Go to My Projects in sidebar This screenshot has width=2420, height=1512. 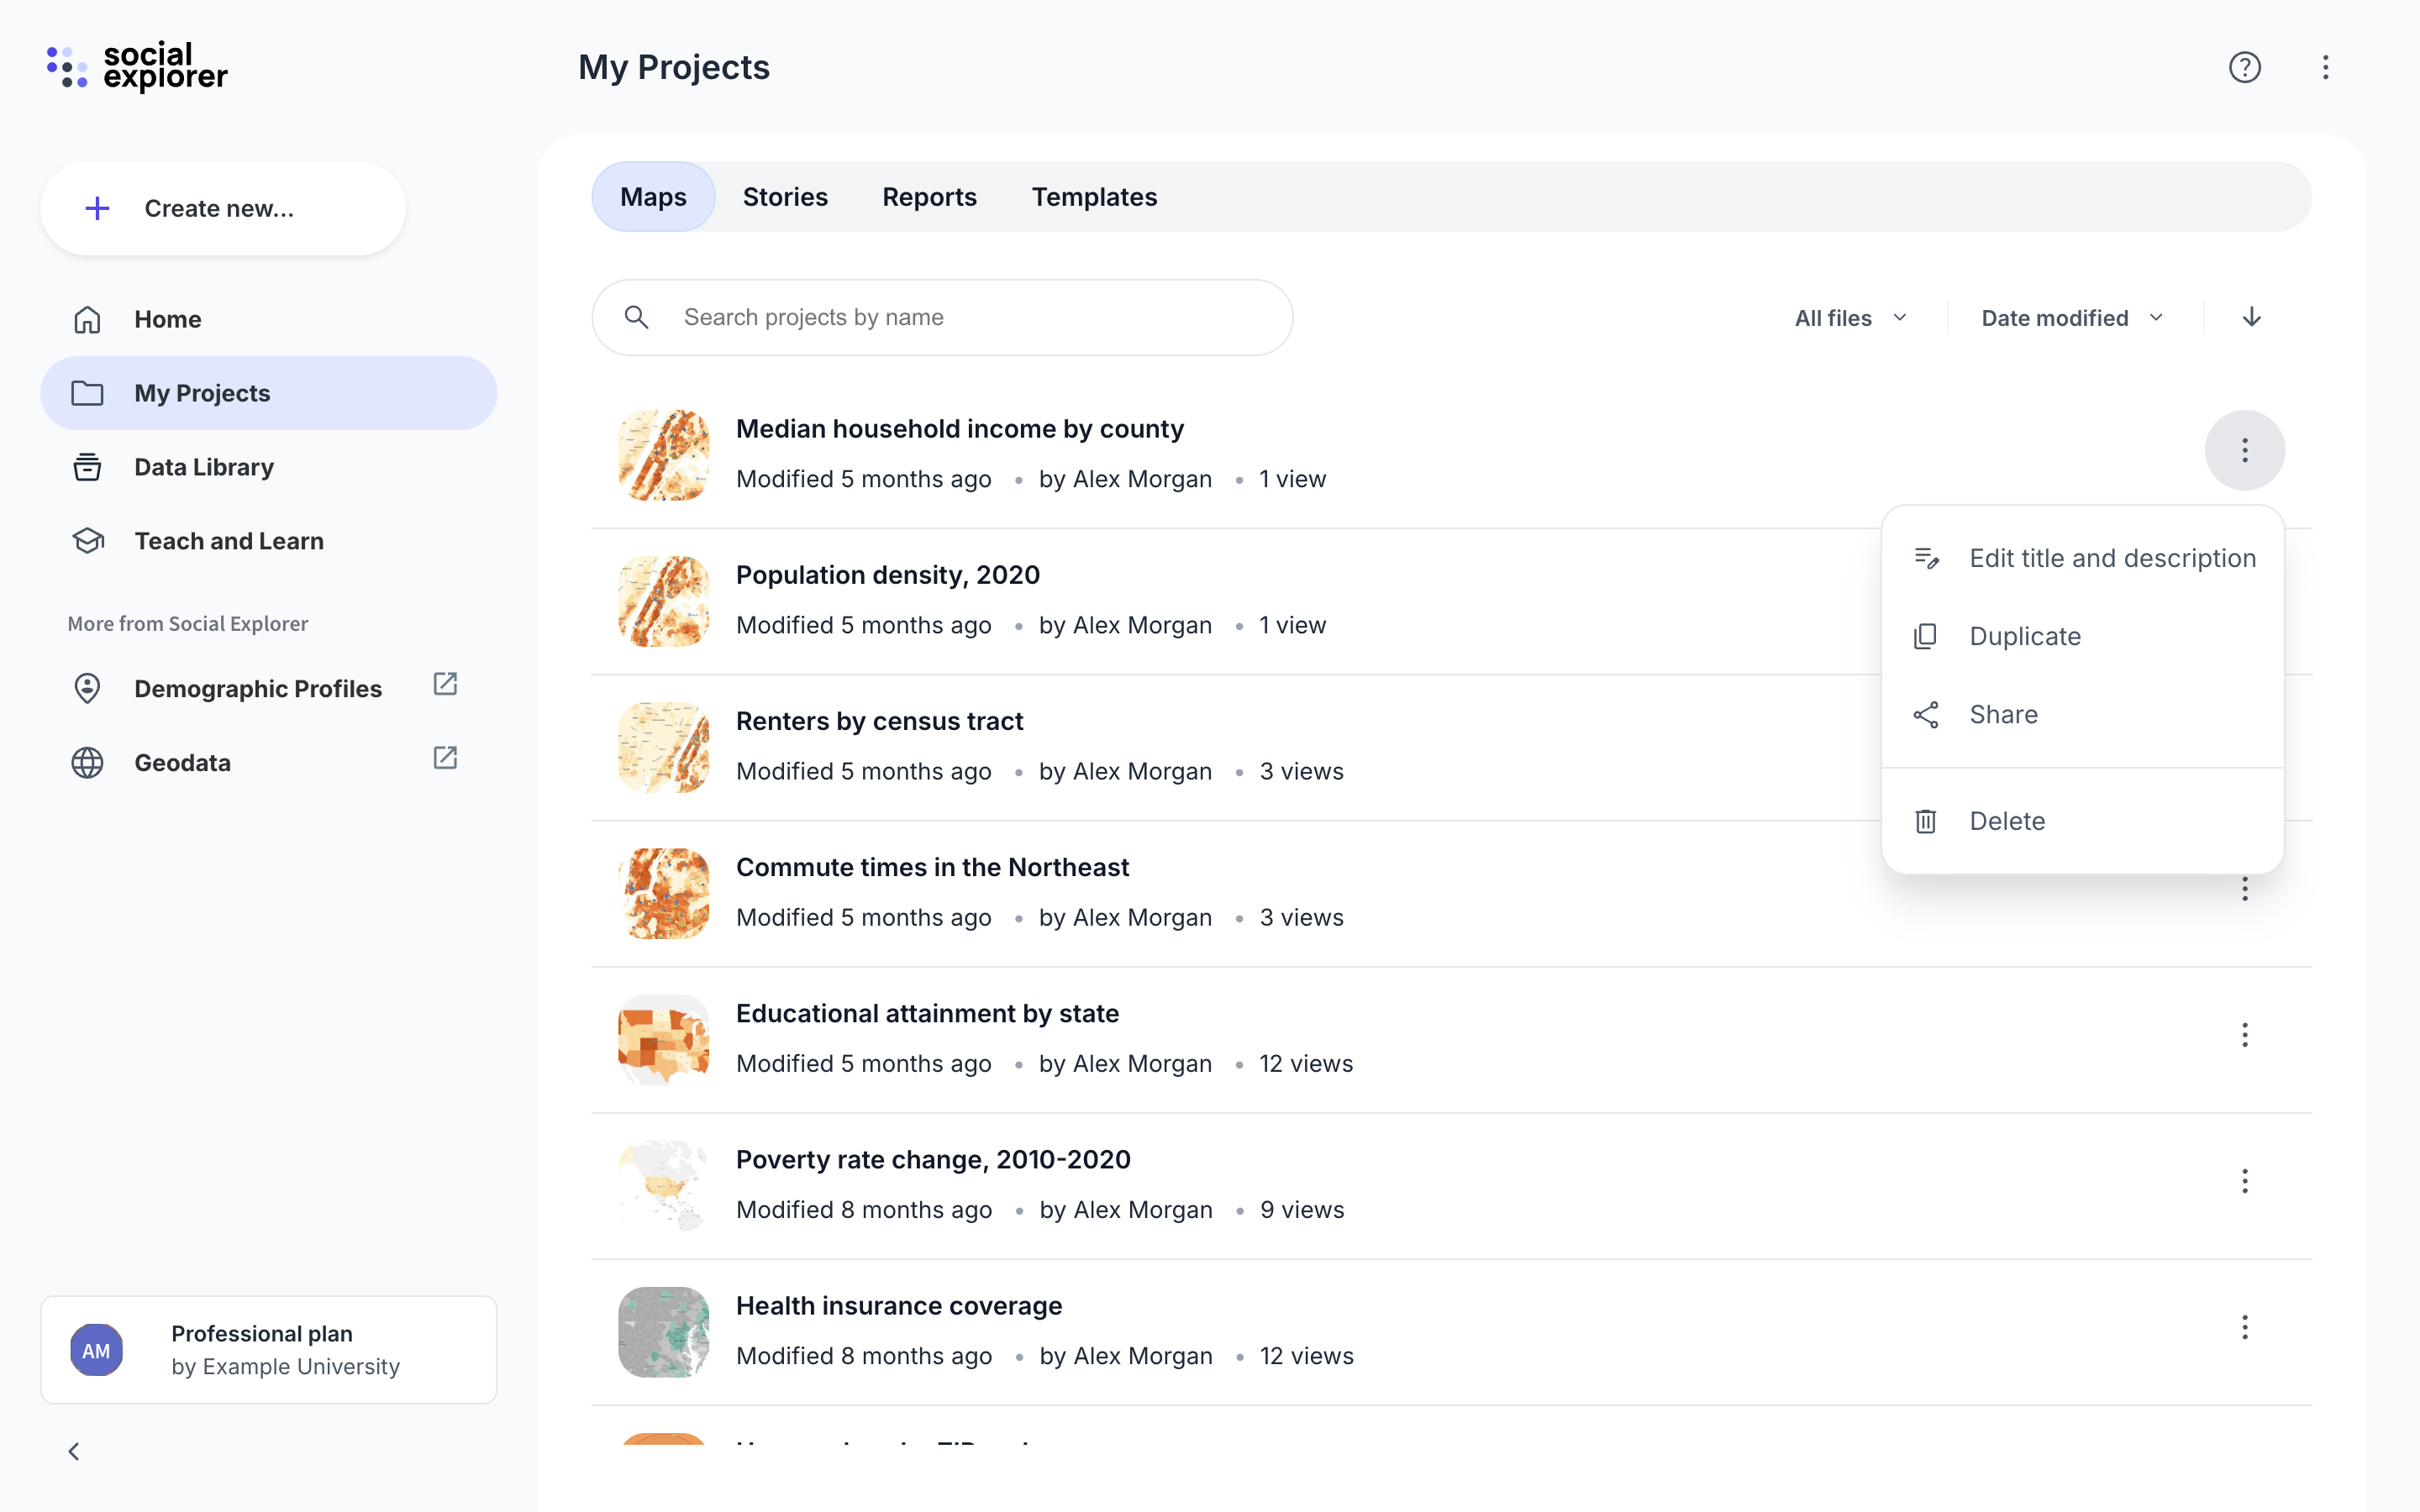(268, 393)
